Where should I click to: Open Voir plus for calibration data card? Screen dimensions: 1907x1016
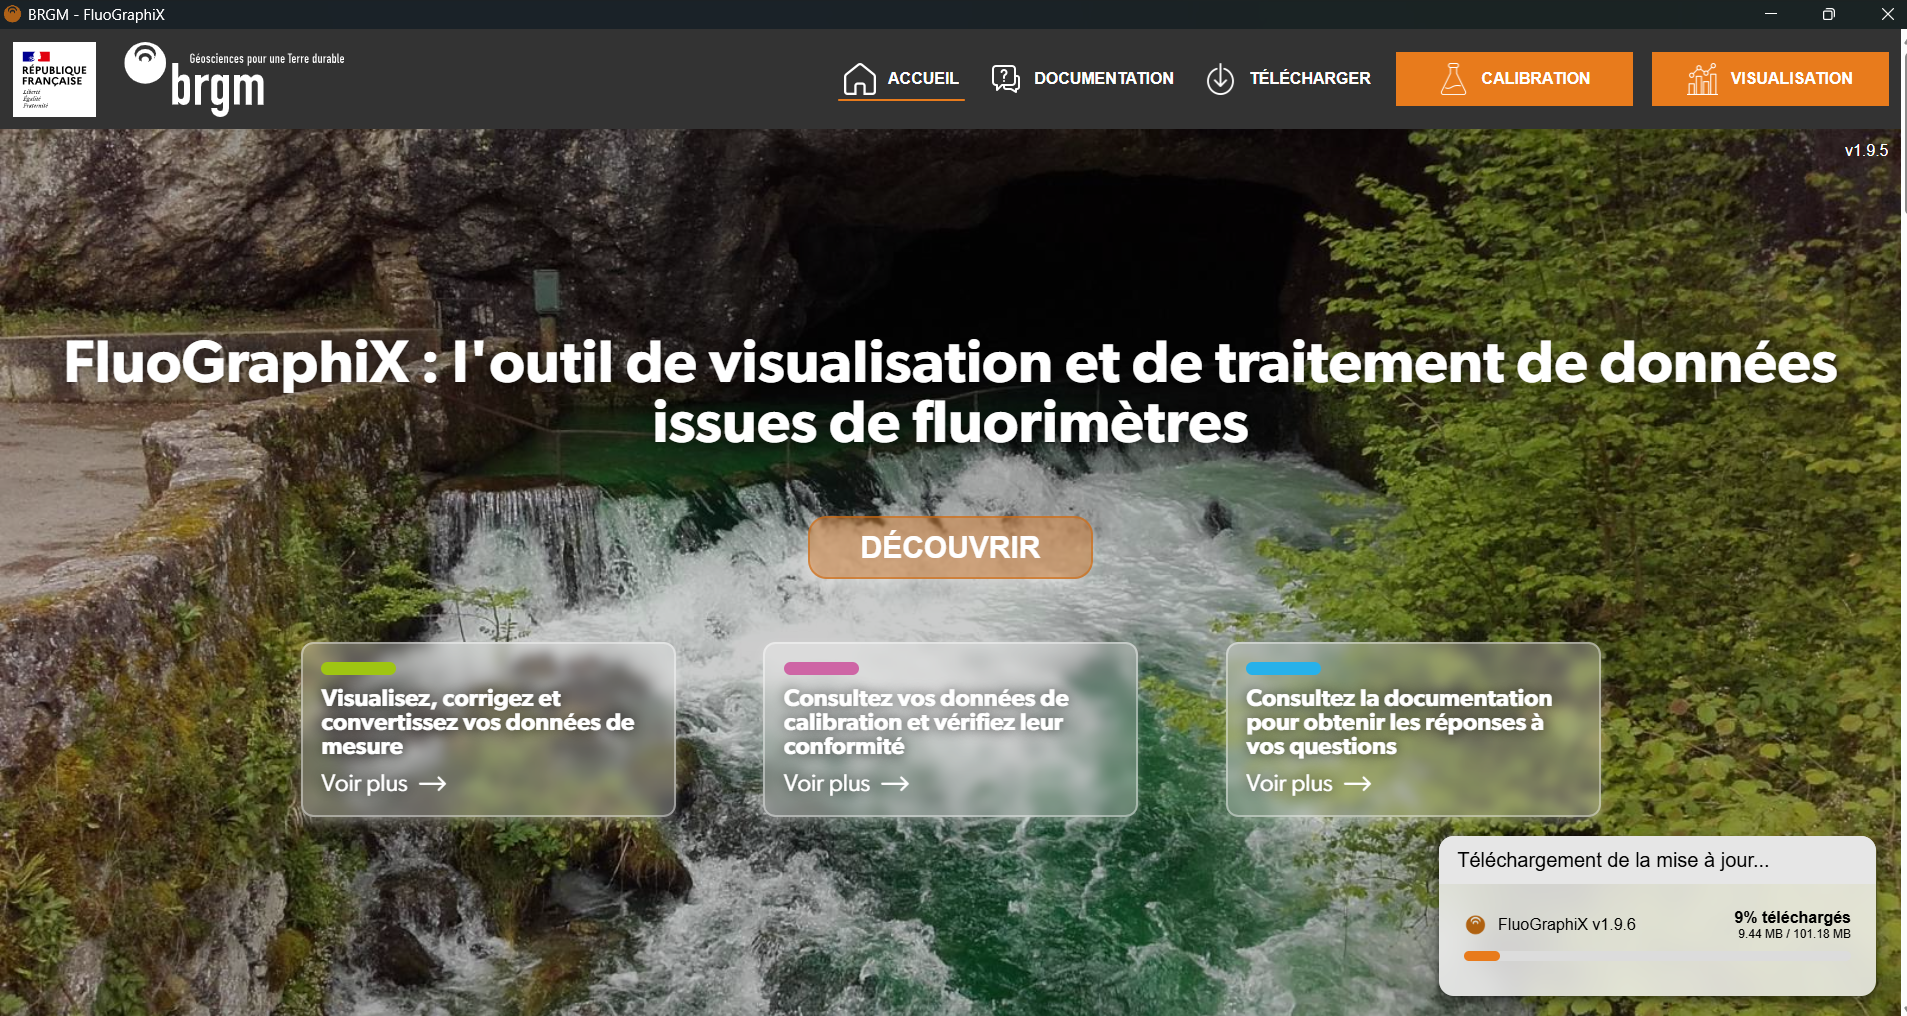click(x=827, y=783)
